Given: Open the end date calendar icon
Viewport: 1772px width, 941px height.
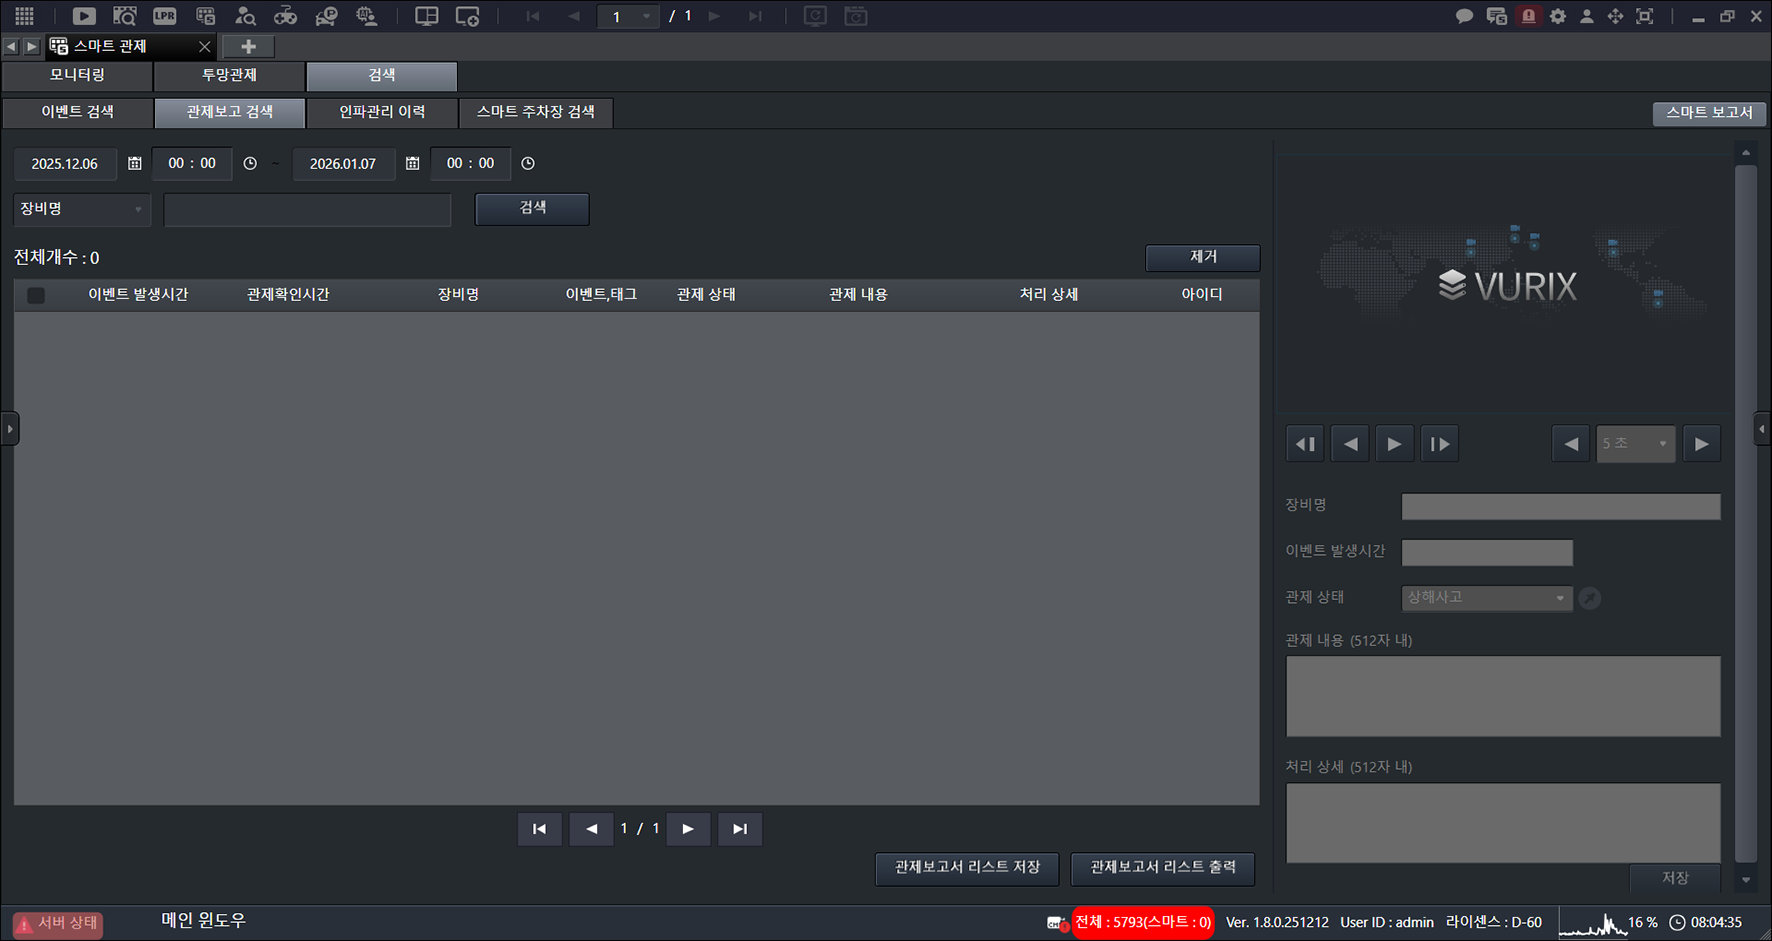Looking at the screenshot, I should coord(412,163).
